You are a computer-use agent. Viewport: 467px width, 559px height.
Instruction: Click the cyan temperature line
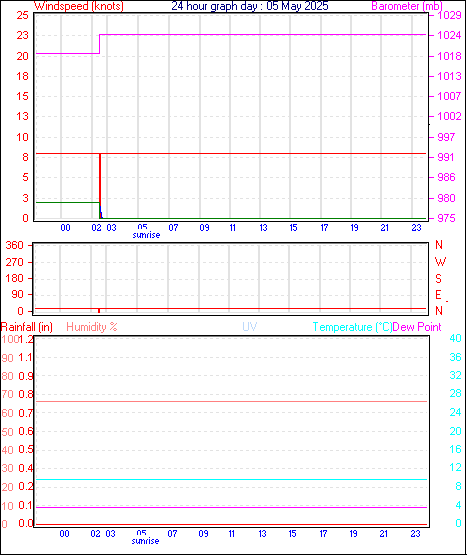tap(231, 479)
